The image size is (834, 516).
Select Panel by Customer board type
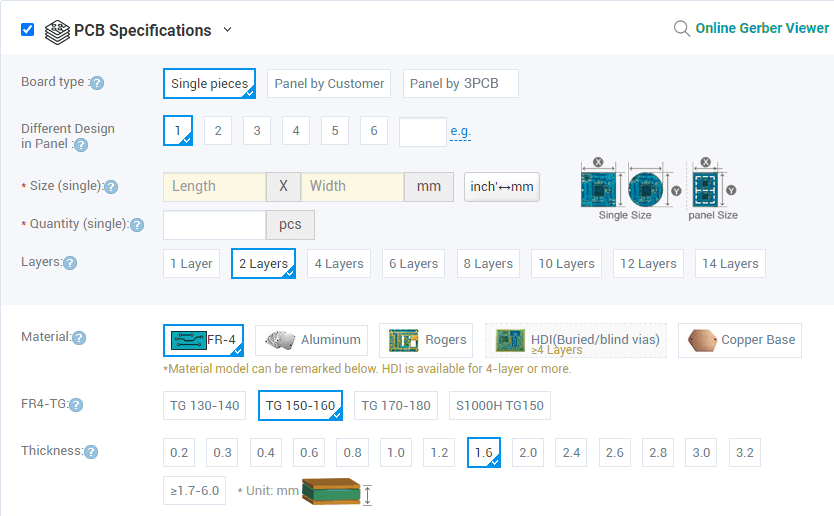(x=329, y=84)
